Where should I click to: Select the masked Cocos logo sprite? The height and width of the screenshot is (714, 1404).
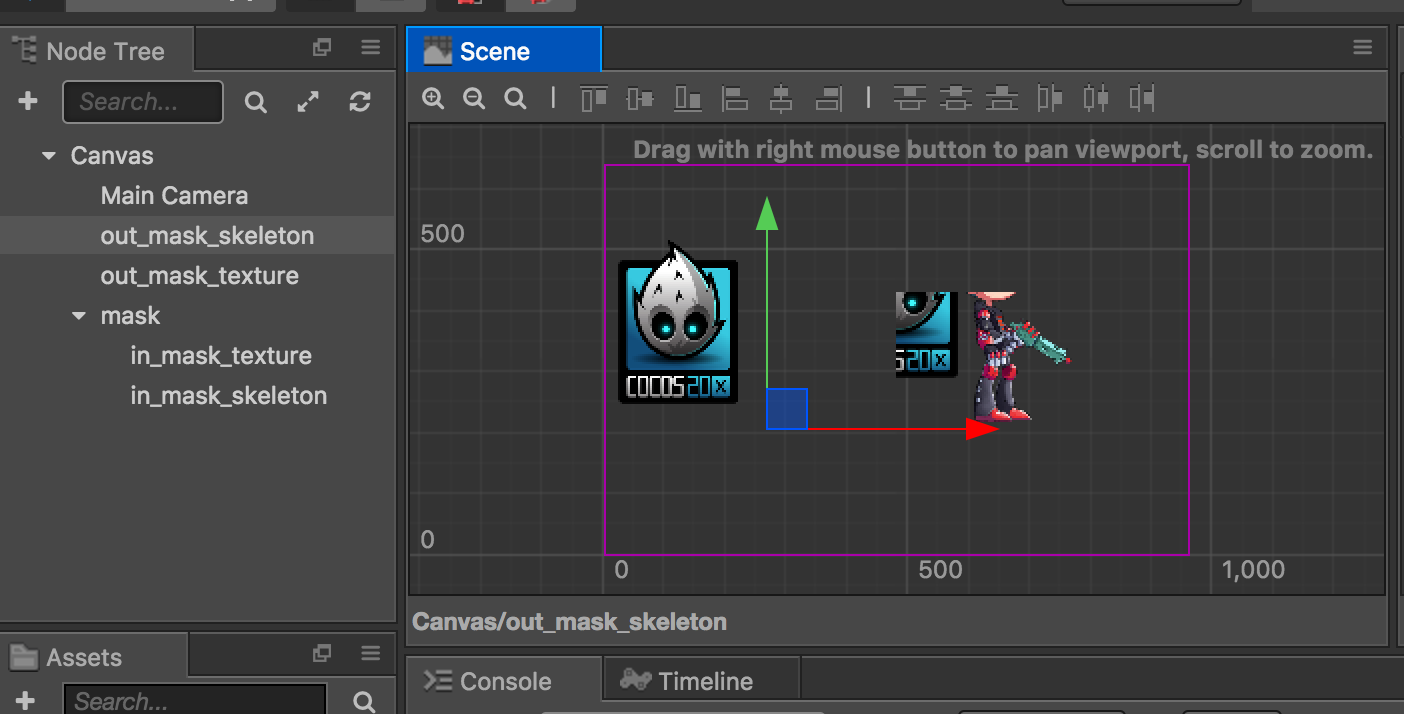927,334
